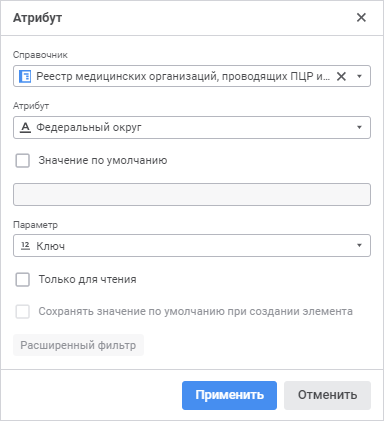Screen dimensions: 384x421
Task: Click the Применить button
Action: 229,395
